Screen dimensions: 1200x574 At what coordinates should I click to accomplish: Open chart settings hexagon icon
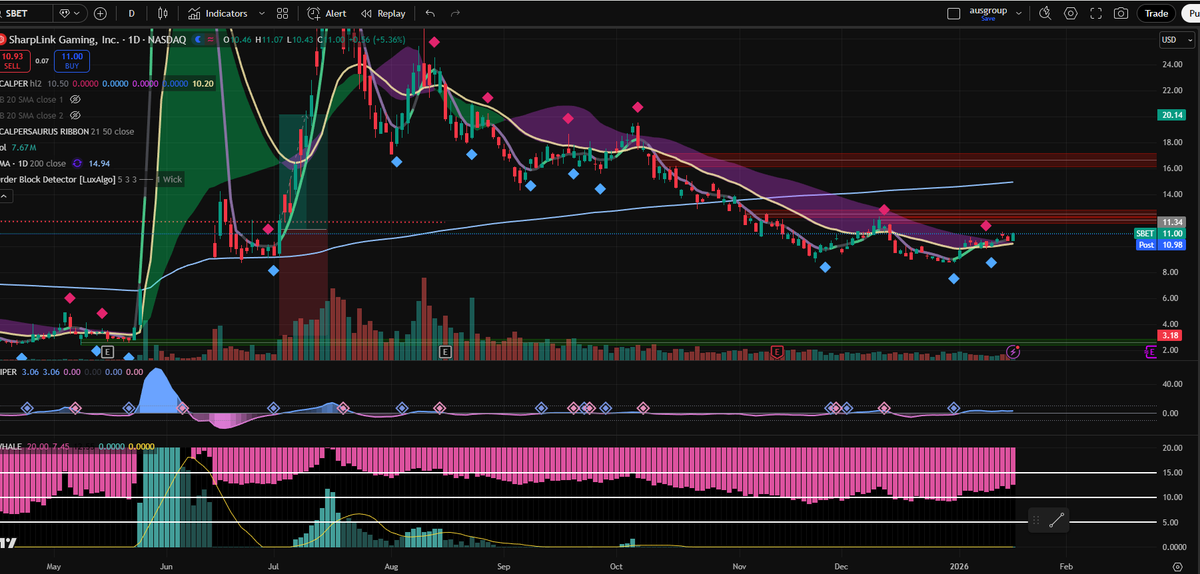click(x=1071, y=13)
